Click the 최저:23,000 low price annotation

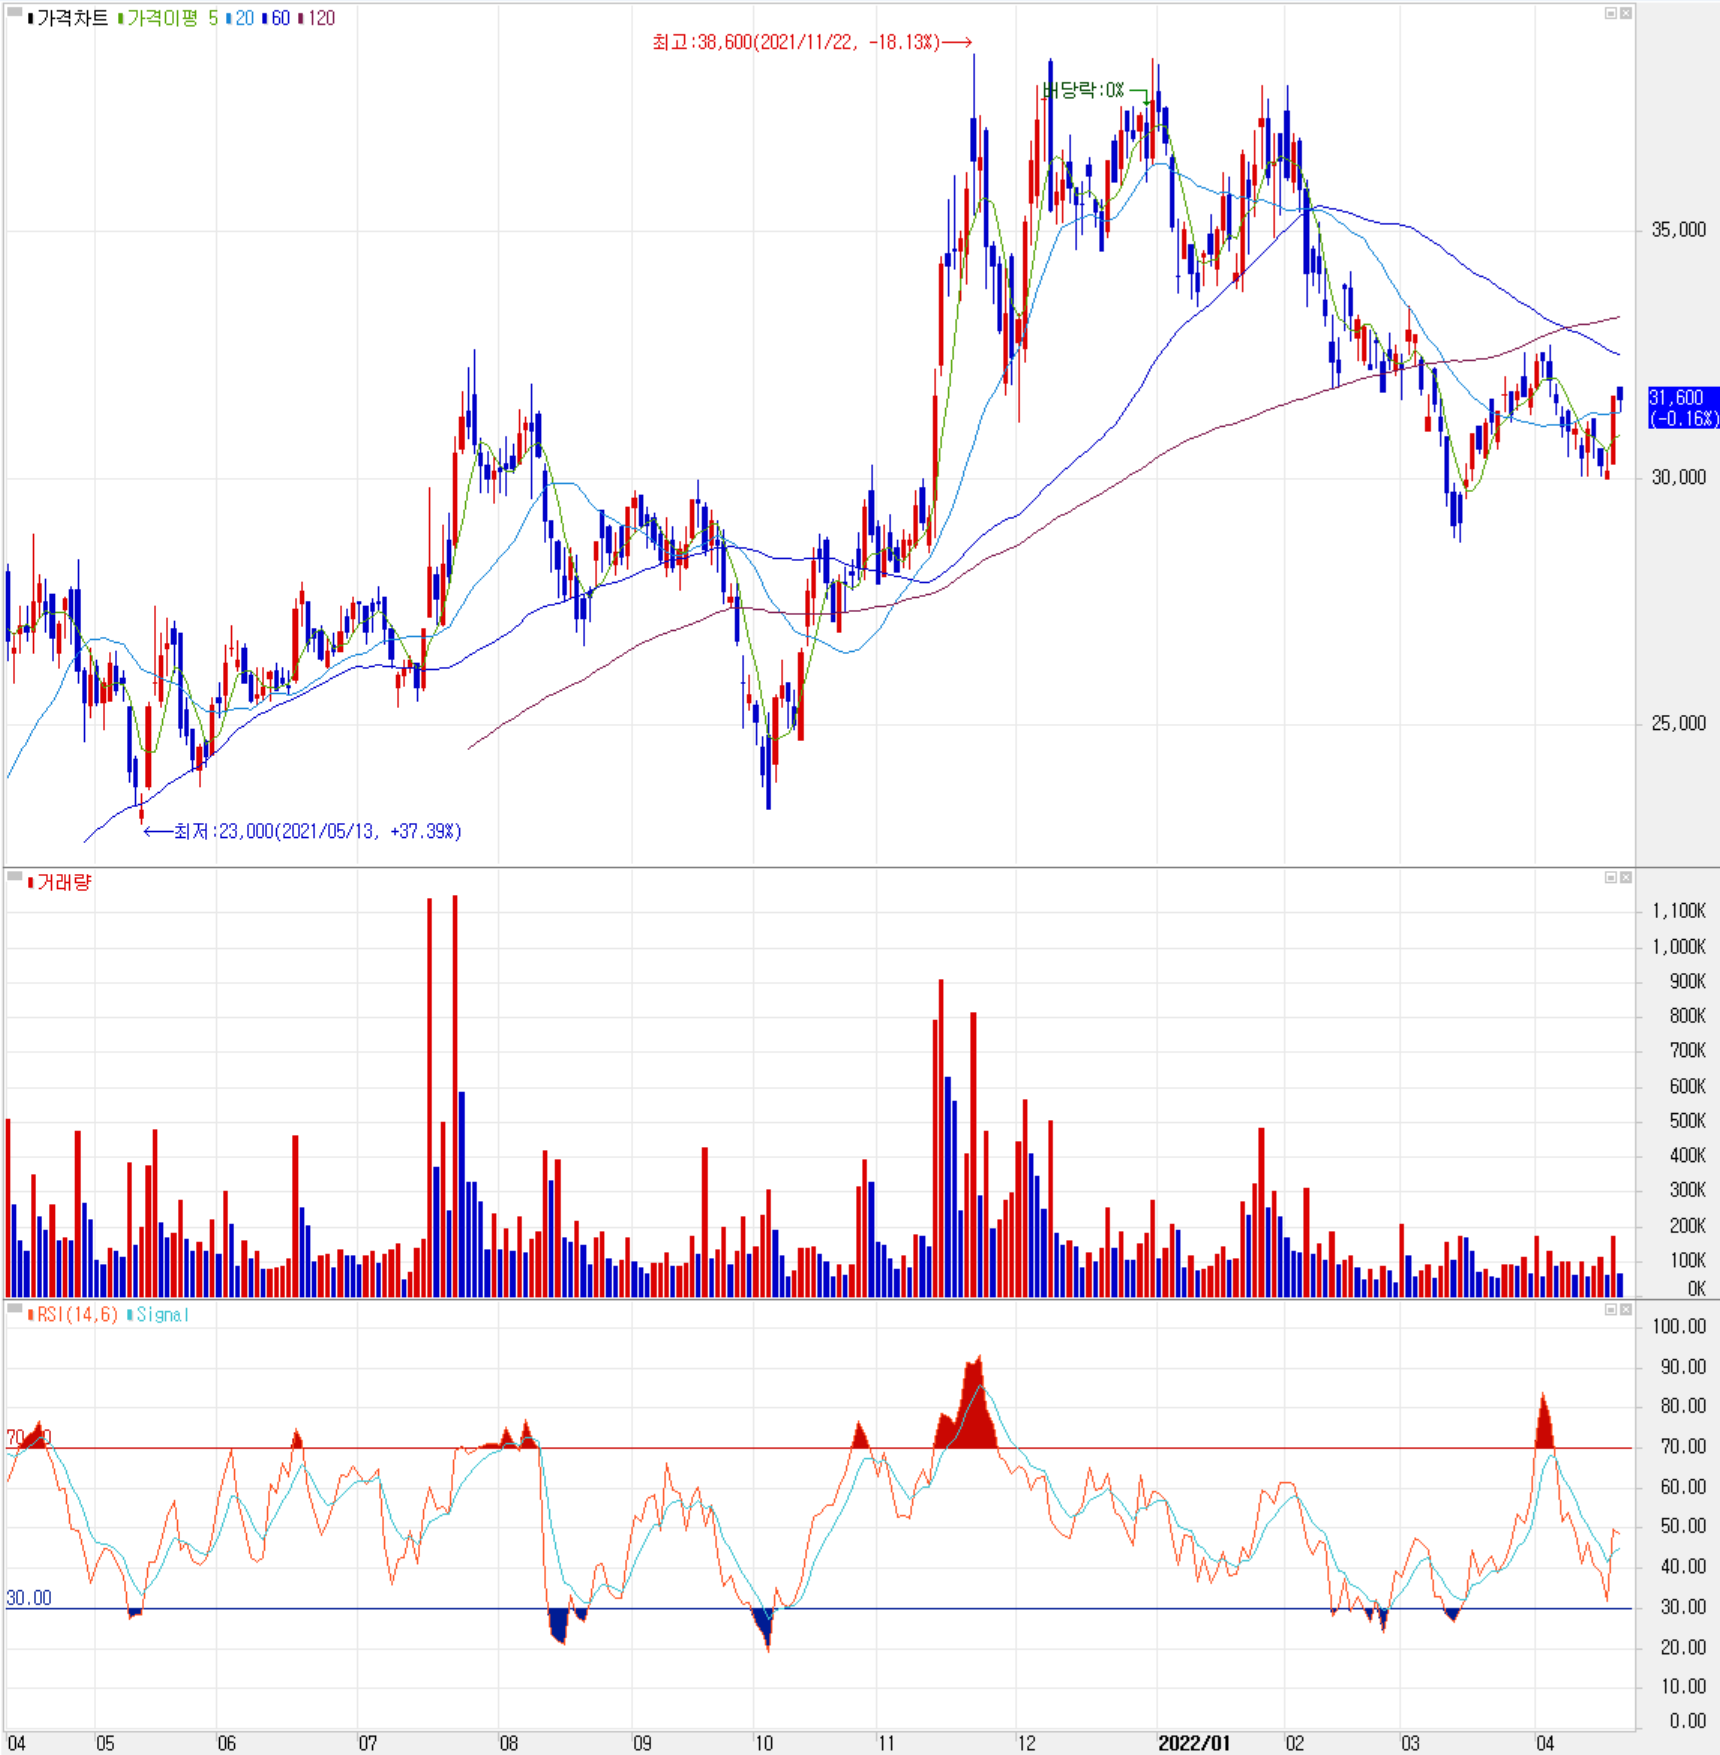(303, 831)
